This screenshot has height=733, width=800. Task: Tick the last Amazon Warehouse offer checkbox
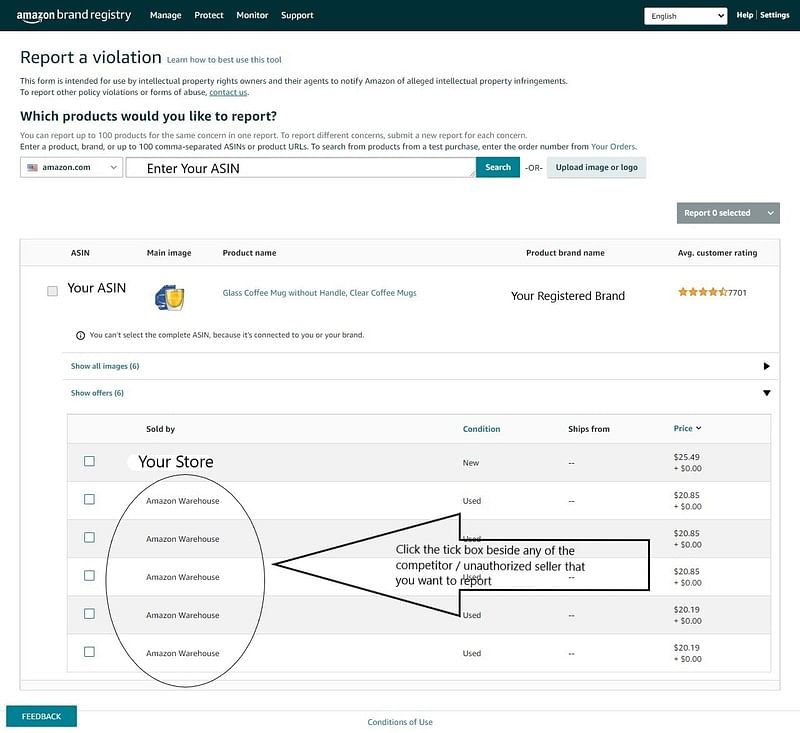click(x=89, y=652)
